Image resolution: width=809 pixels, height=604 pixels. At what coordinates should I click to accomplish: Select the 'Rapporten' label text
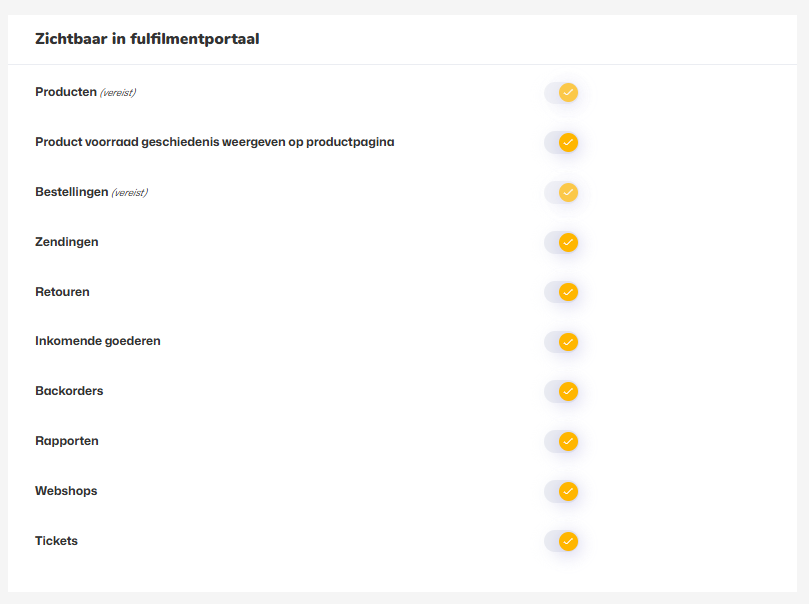[x=66, y=441]
